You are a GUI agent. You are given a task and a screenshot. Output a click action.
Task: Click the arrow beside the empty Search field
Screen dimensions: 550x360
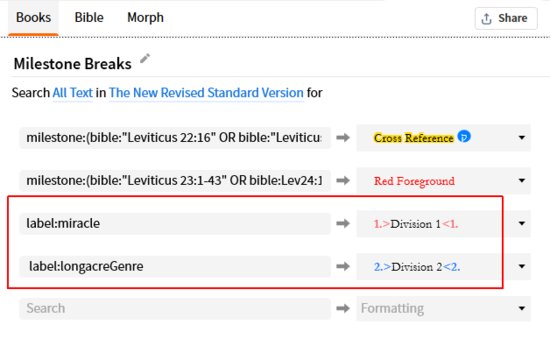click(x=343, y=308)
